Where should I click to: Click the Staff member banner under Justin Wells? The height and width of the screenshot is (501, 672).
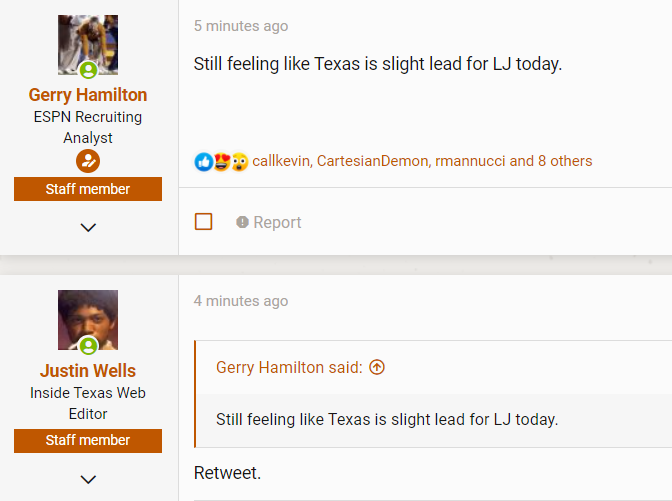[x=88, y=440]
